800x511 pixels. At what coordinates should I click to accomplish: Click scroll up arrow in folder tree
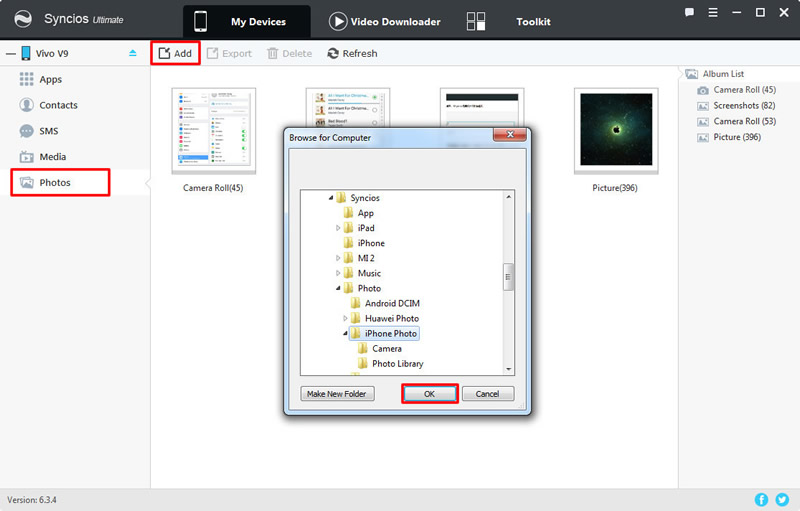click(x=508, y=197)
